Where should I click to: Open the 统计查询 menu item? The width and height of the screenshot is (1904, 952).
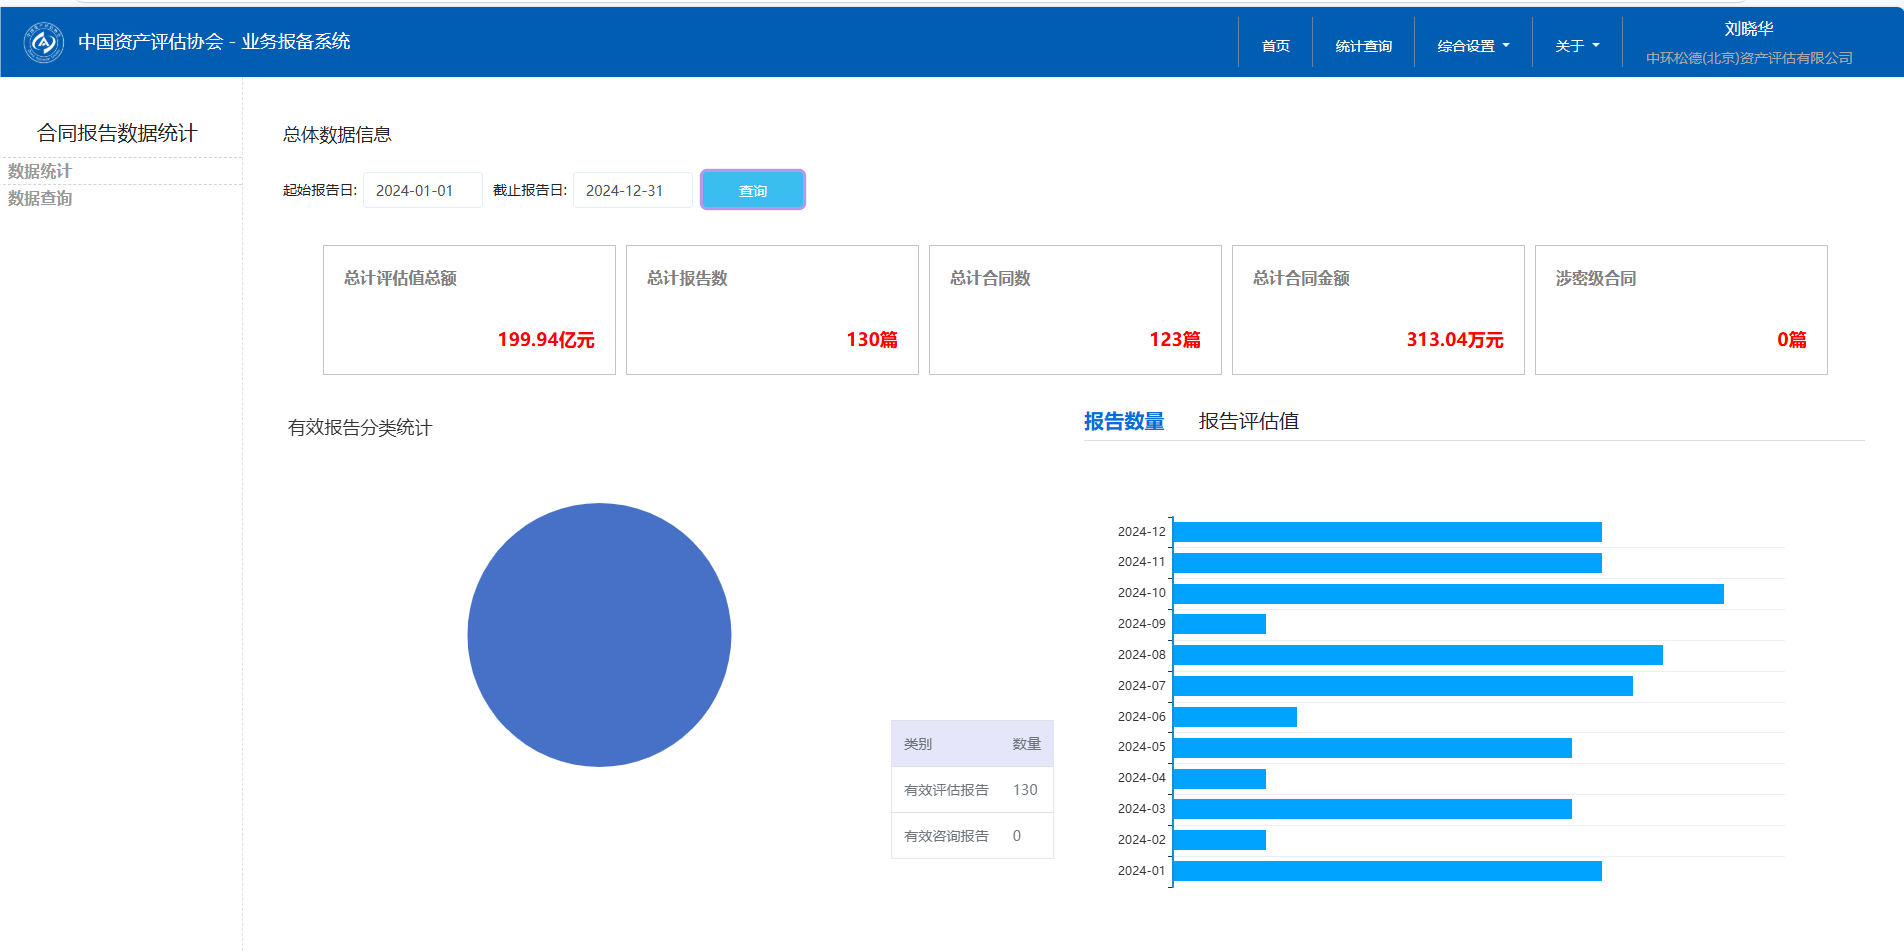tap(1363, 46)
